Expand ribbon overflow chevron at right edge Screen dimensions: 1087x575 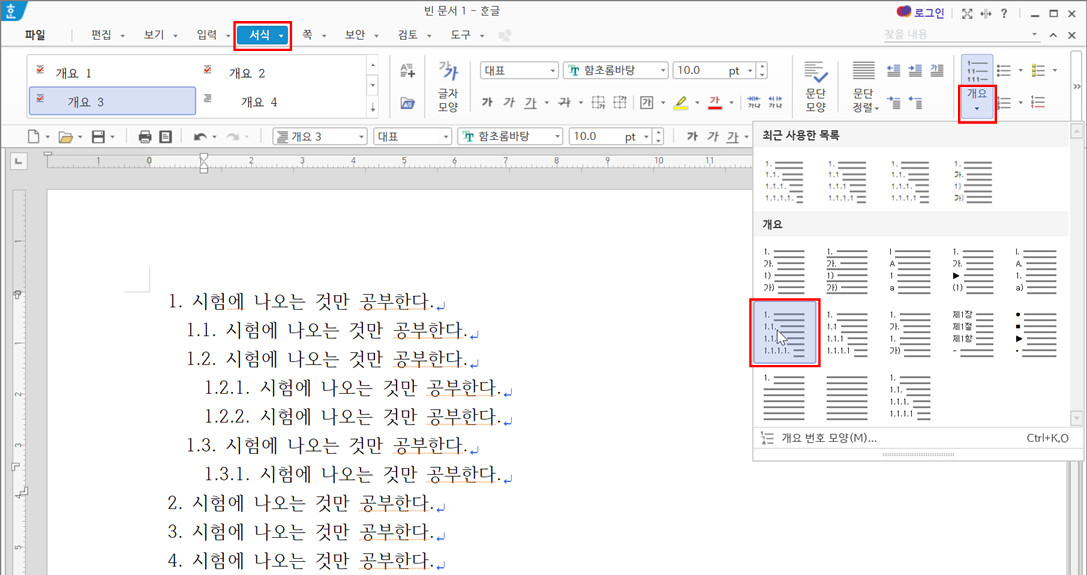(1077, 87)
